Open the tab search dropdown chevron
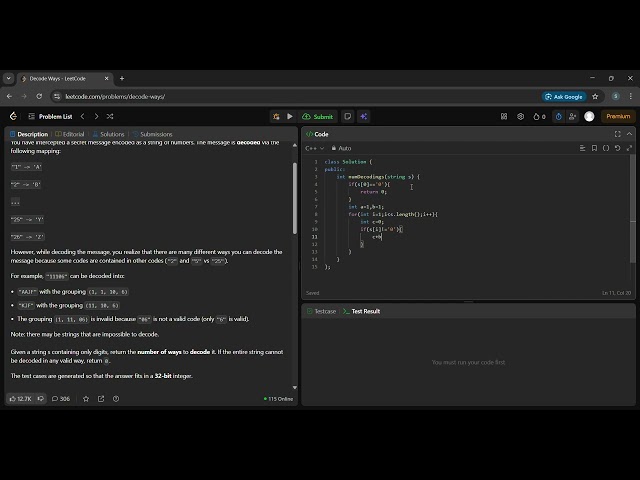 [x=9, y=78]
